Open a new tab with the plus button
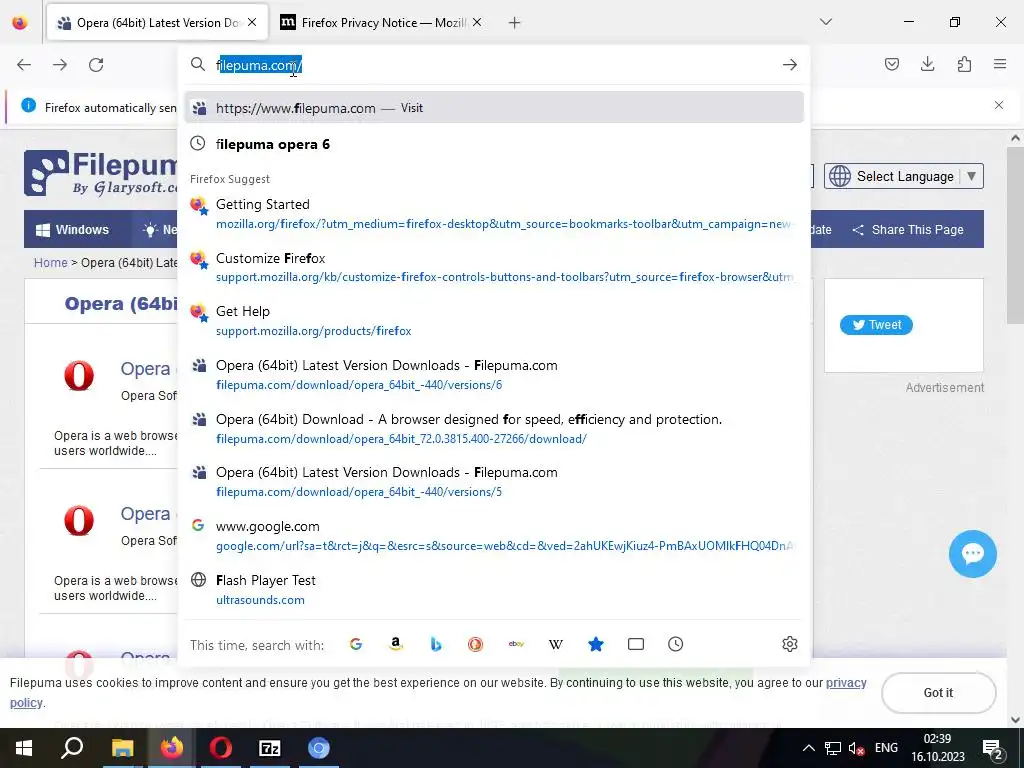Screen dimensions: 1024x768 [515, 23]
